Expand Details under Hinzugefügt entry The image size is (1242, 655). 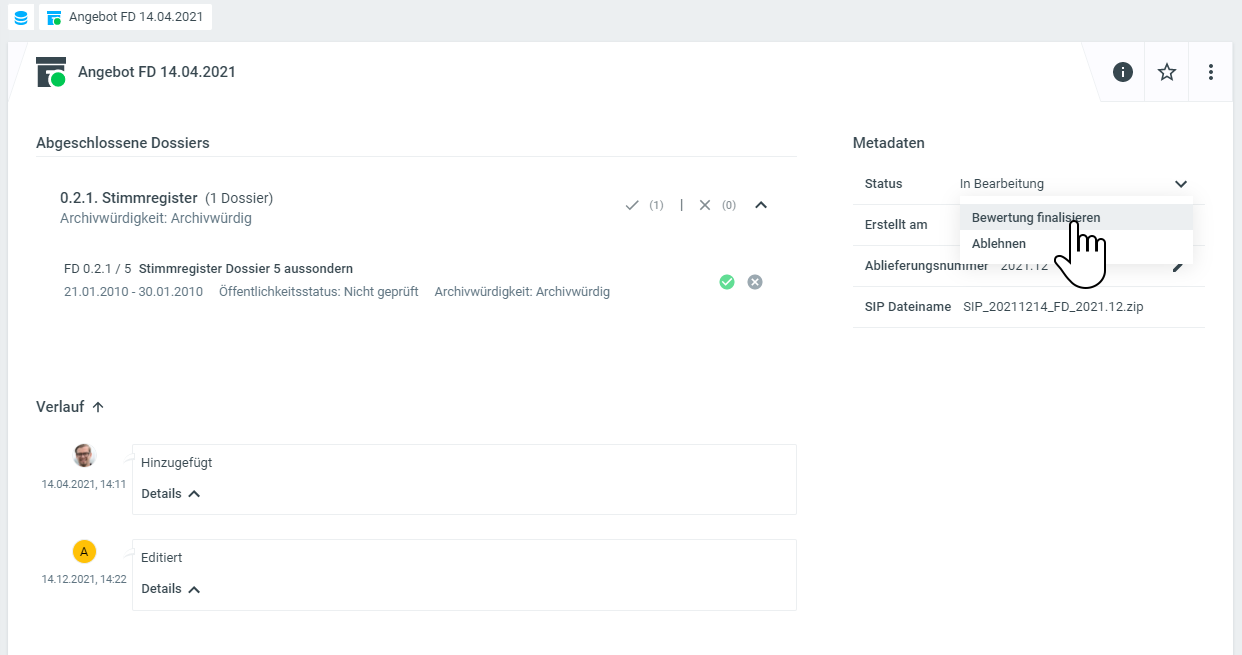pyautogui.click(x=171, y=494)
